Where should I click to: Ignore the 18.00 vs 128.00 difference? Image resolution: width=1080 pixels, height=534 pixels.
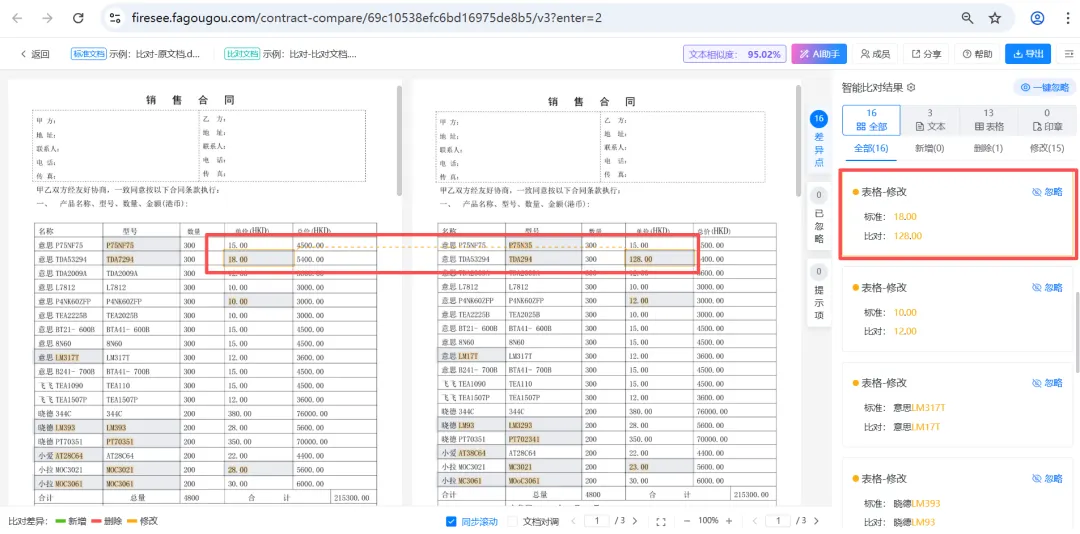(1047, 192)
